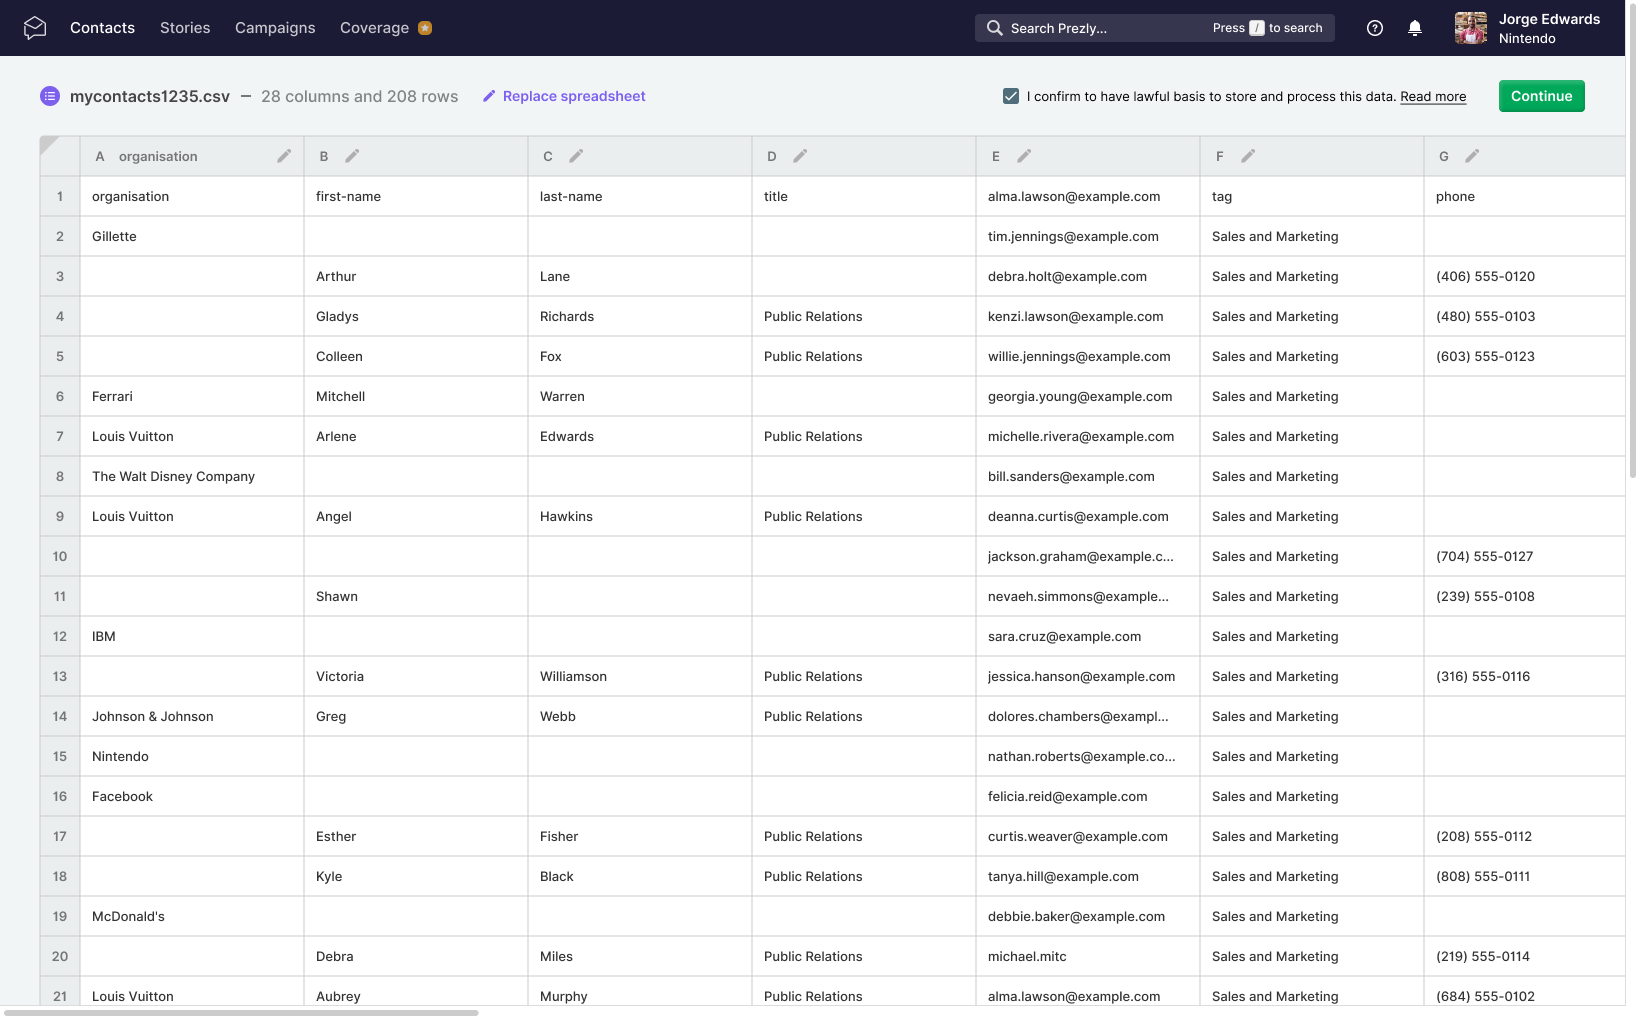1640x1020 pixels.
Task: Focus the Search Prezly field
Action: [x=1155, y=28]
